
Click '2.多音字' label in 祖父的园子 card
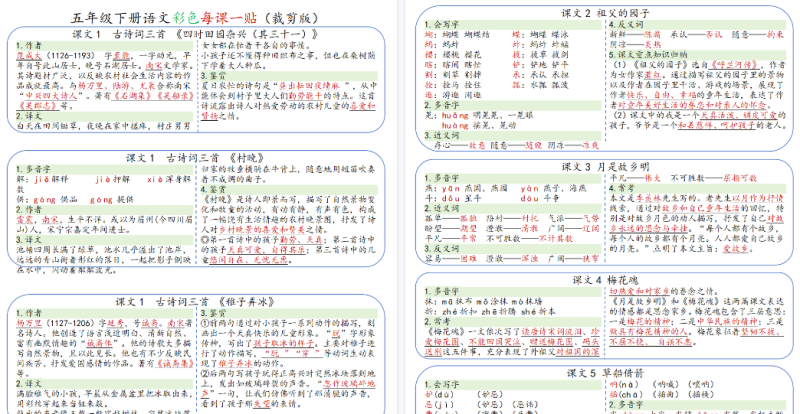(x=442, y=106)
